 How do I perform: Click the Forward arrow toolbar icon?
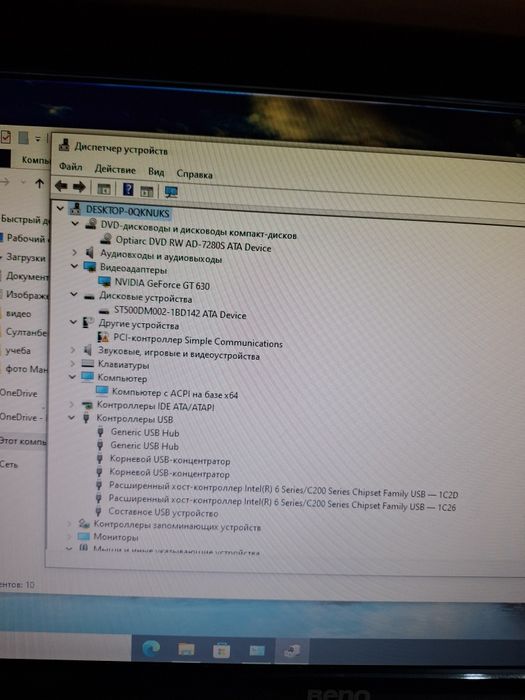[79, 187]
